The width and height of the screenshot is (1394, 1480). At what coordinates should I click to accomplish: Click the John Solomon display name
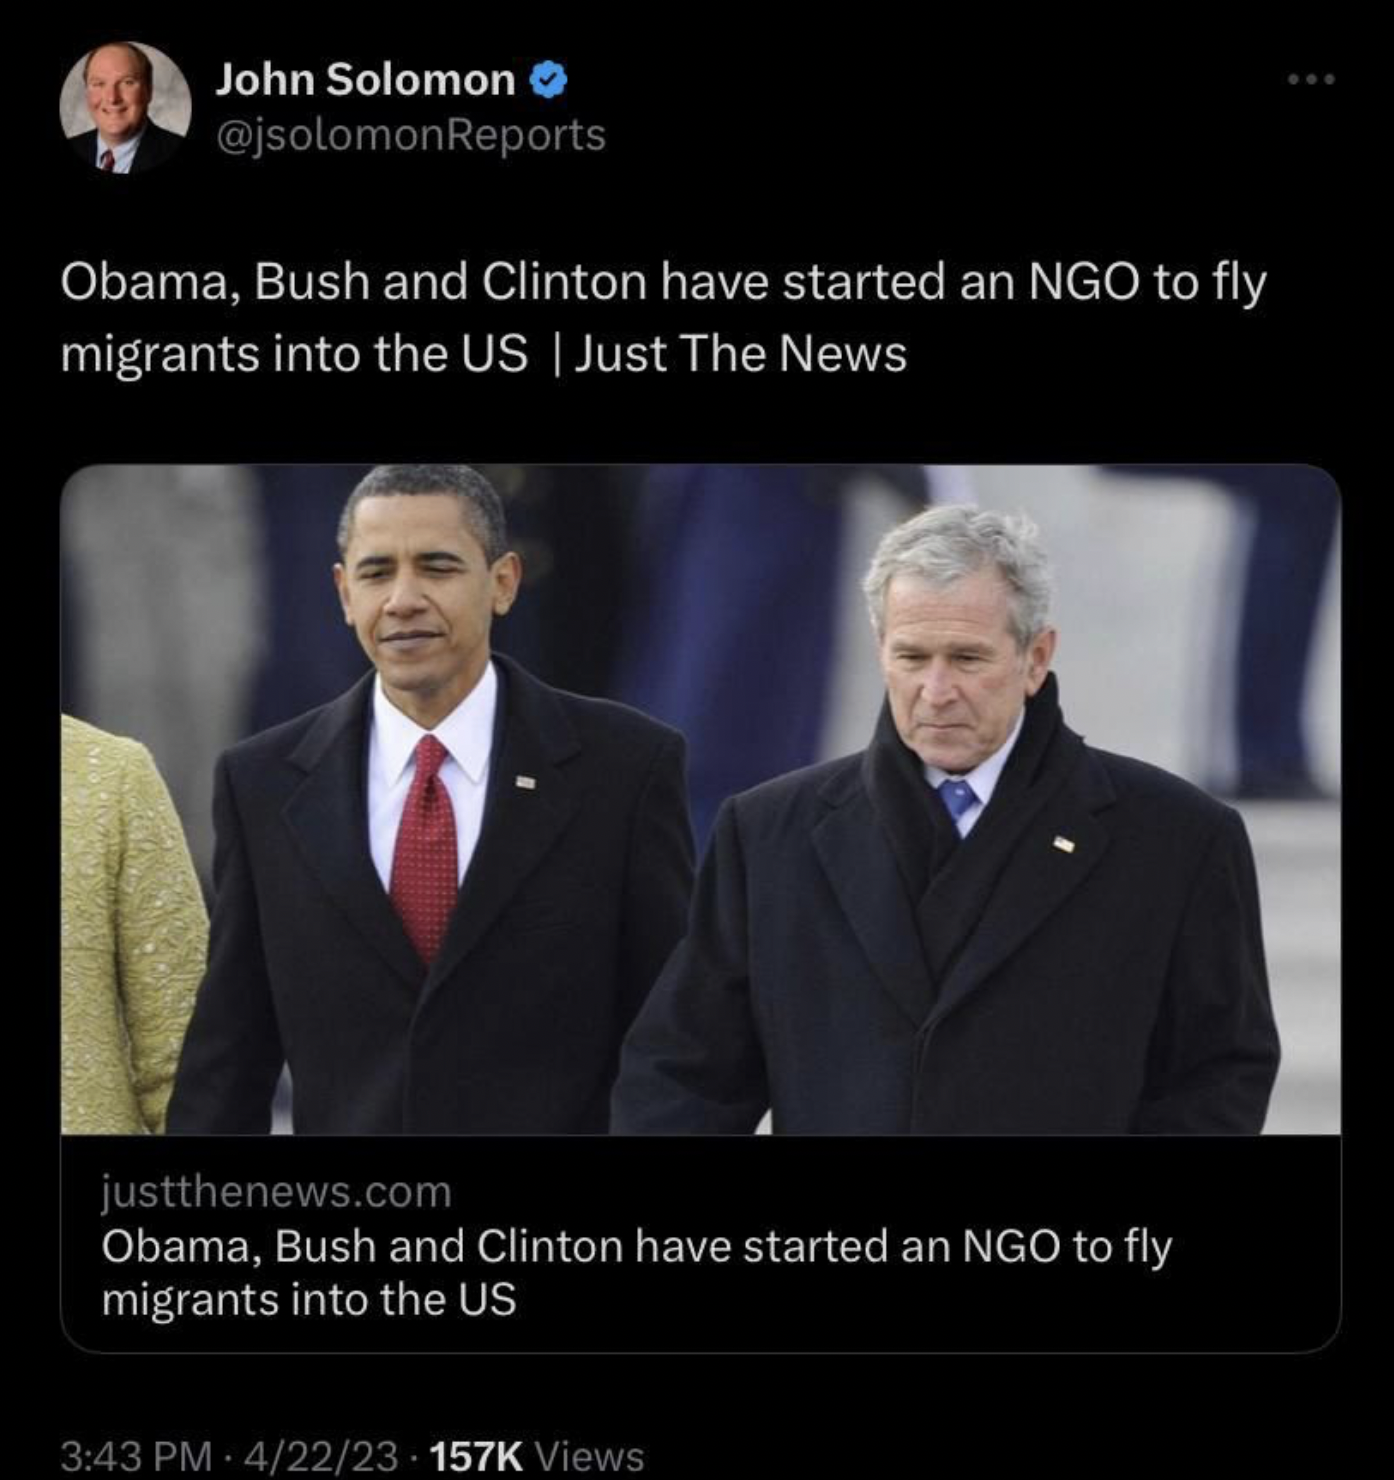pyautogui.click(x=365, y=80)
